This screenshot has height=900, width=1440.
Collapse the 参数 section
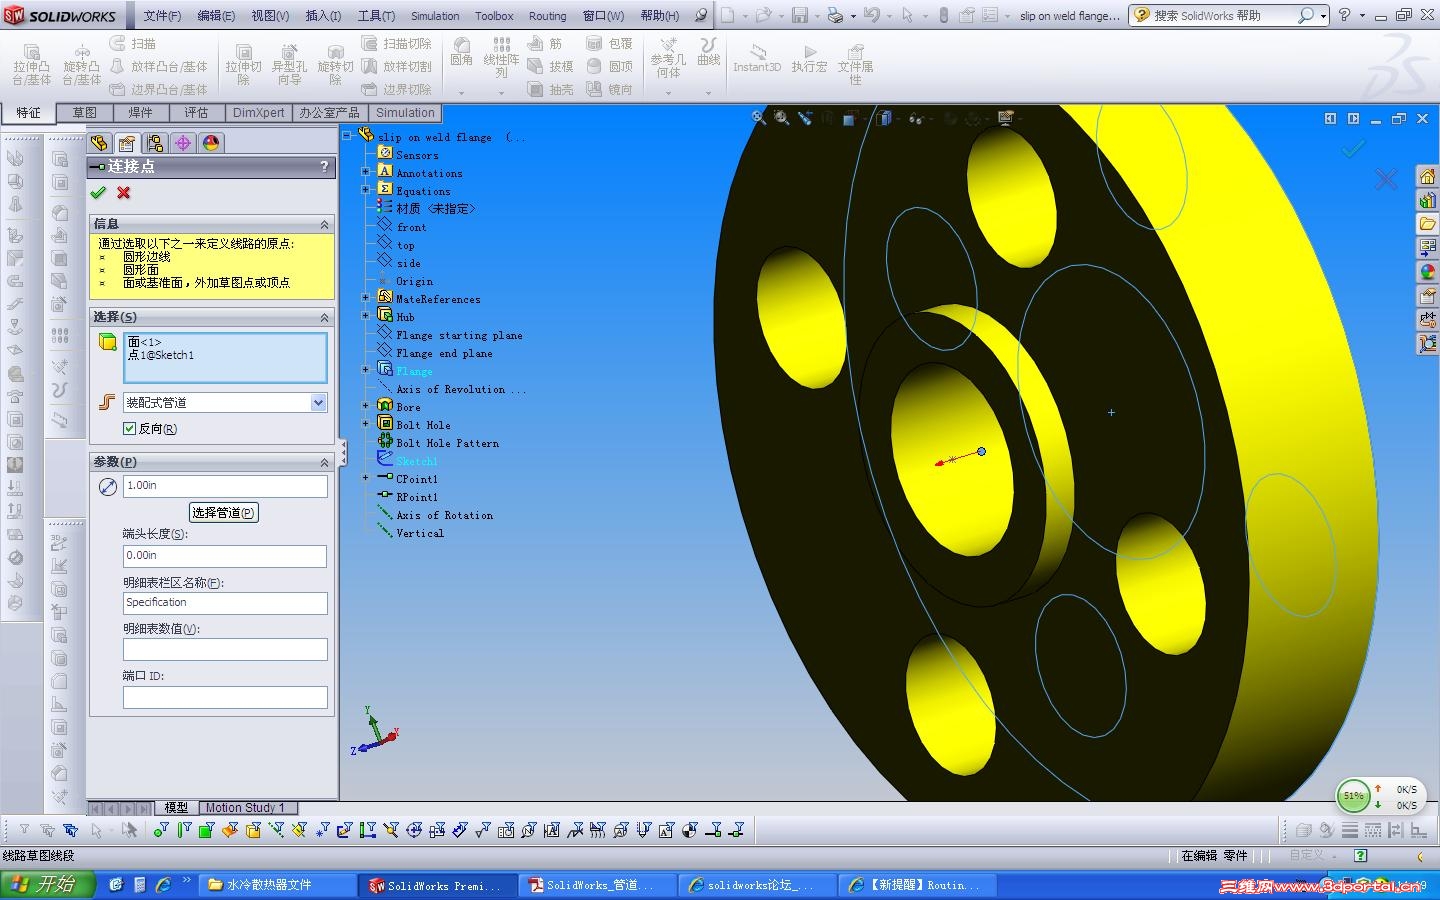[x=324, y=462]
